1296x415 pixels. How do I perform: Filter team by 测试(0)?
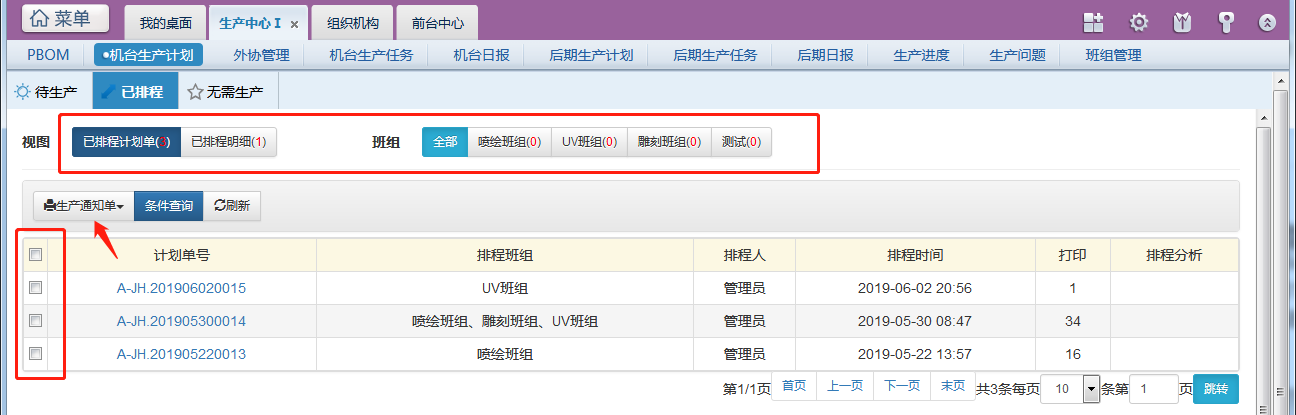coord(741,142)
